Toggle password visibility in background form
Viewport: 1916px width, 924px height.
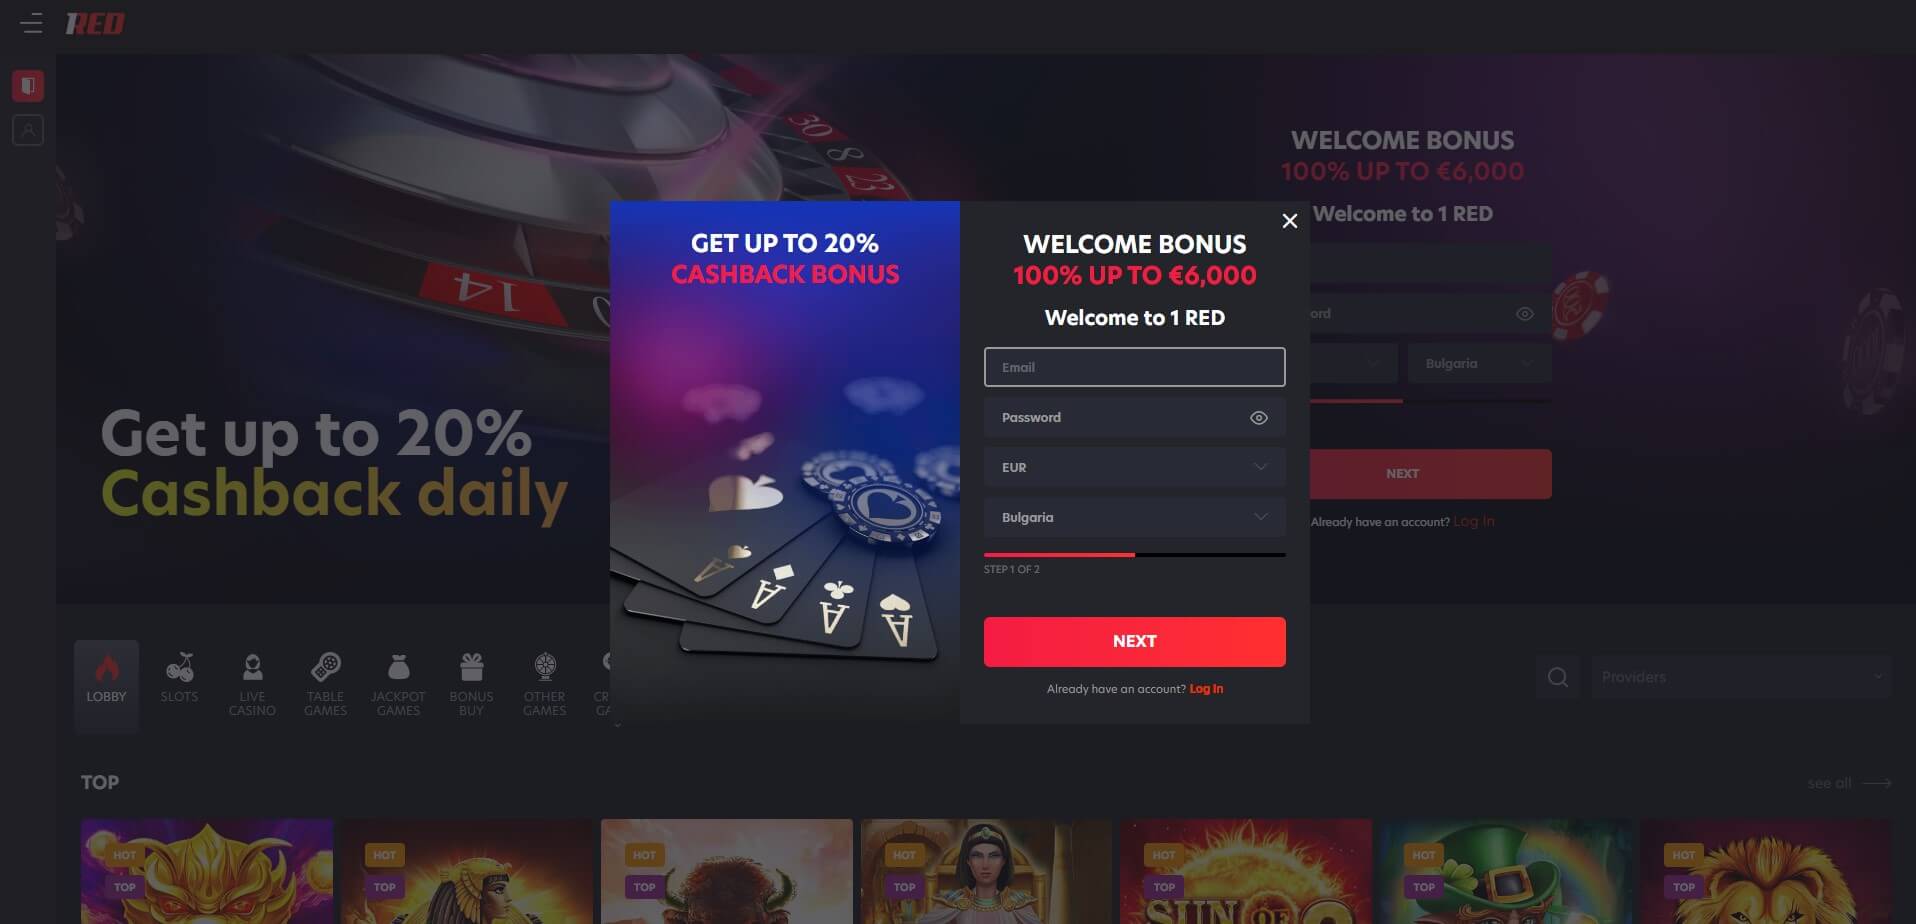click(x=1525, y=314)
